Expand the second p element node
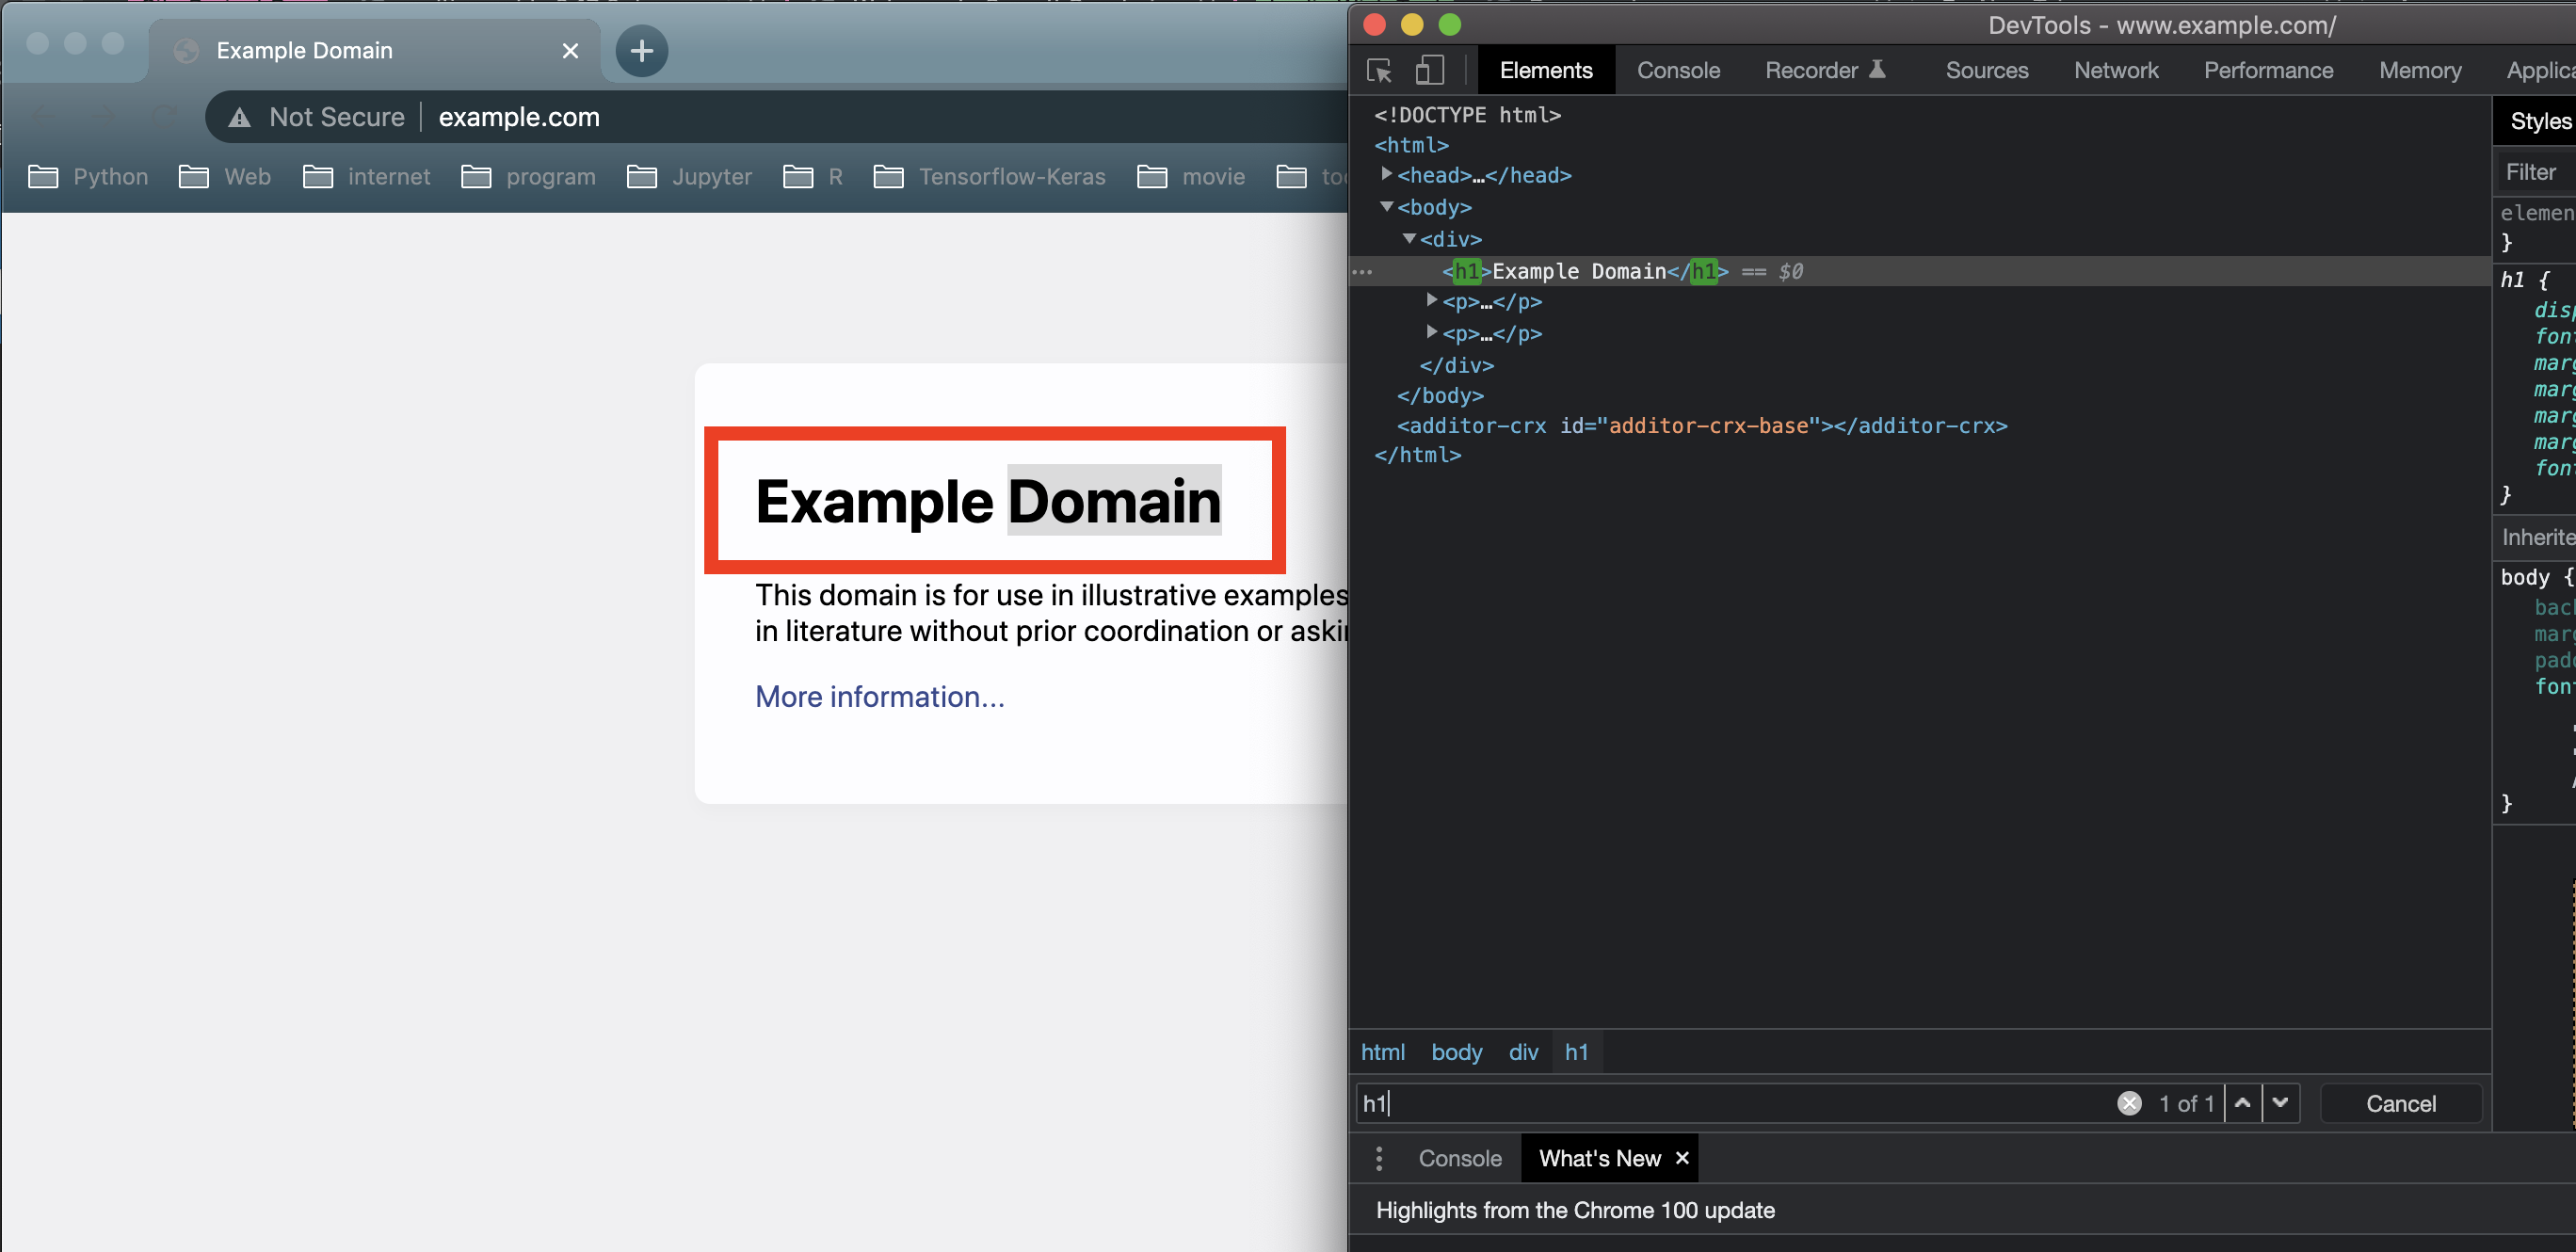This screenshot has width=2576, height=1252. click(x=1432, y=332)
